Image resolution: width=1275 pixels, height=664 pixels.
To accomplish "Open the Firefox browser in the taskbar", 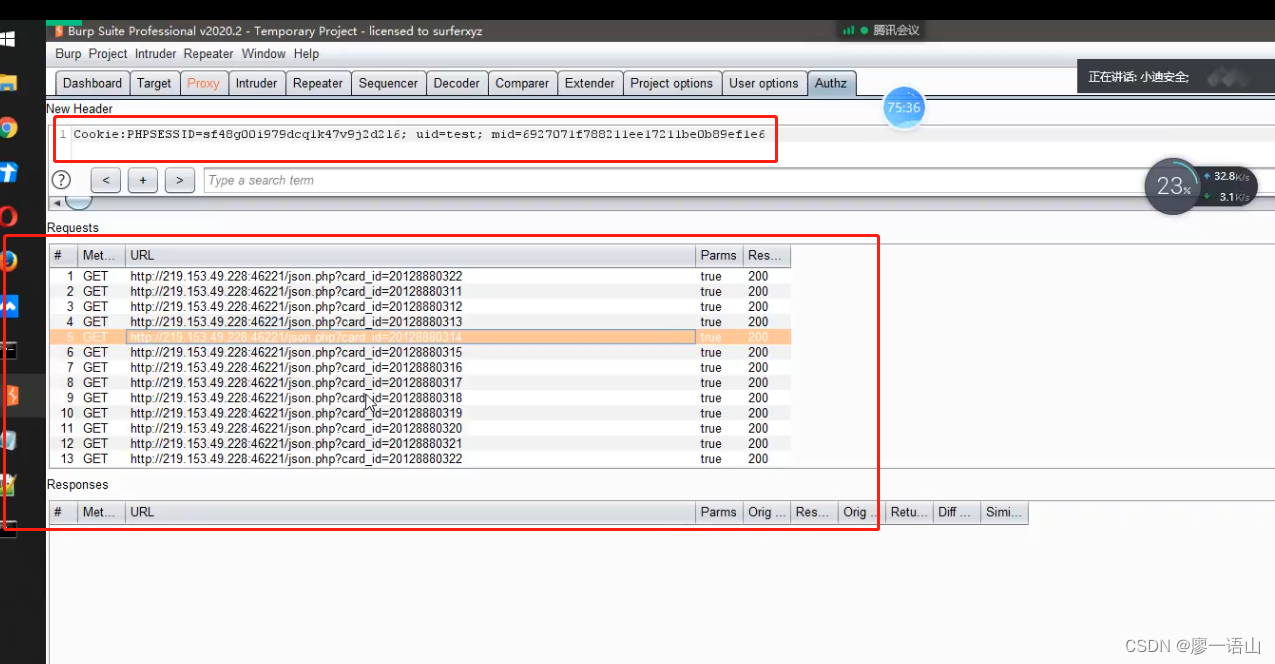I will (x=8, y=261).
